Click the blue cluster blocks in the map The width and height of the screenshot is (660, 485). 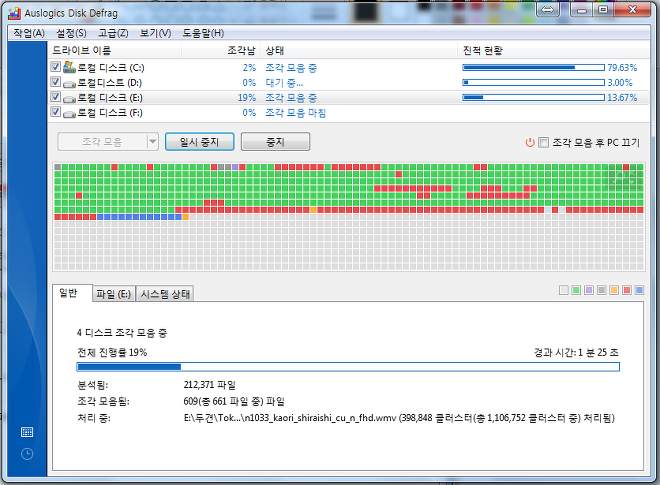tap(139, 217)
